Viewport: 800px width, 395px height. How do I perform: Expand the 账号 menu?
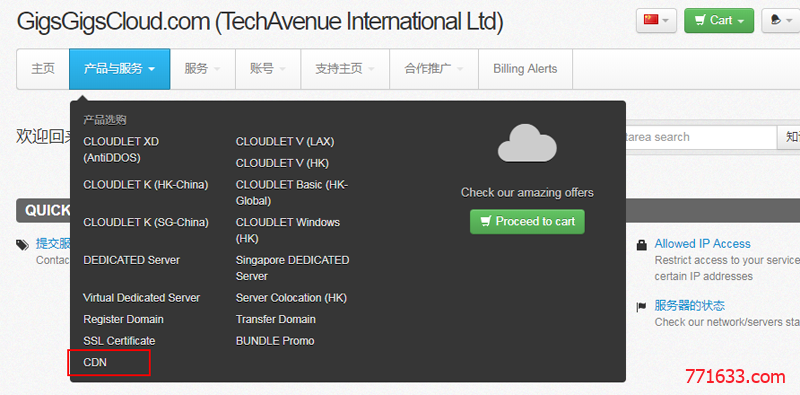tap(268, 69)
